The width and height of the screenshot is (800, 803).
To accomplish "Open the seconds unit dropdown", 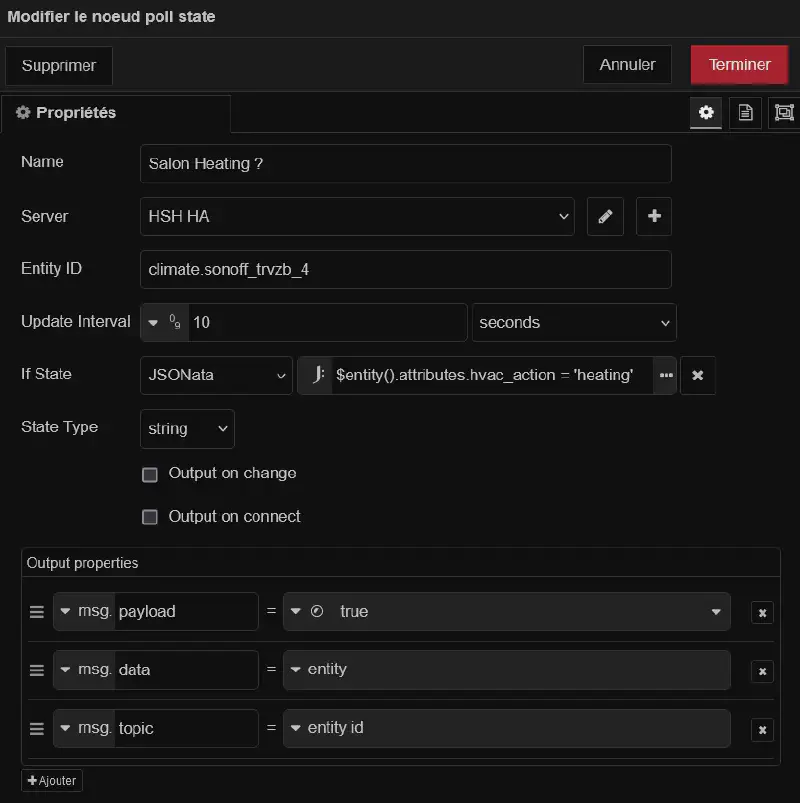I will pos(574,322).
